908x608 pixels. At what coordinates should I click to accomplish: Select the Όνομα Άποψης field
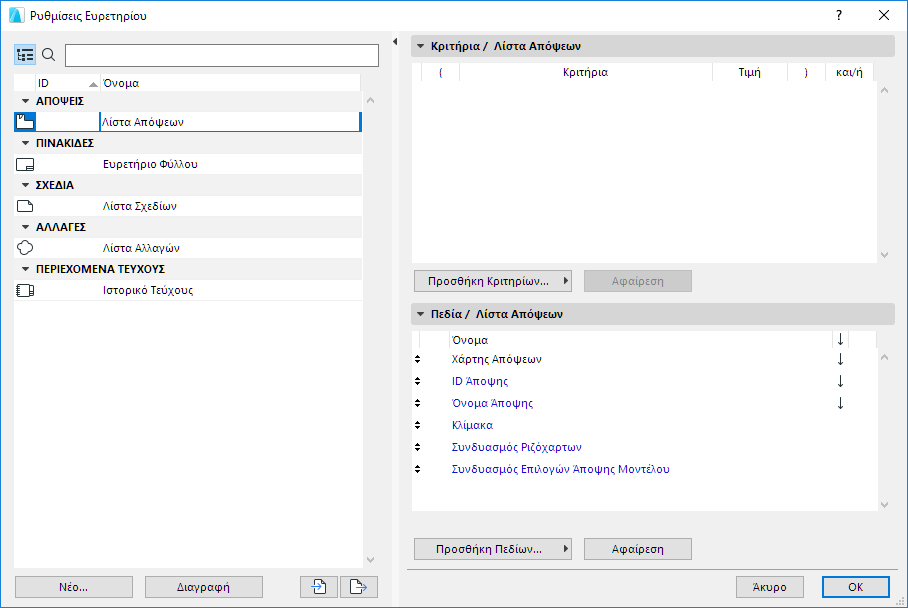tap(492, 404)
